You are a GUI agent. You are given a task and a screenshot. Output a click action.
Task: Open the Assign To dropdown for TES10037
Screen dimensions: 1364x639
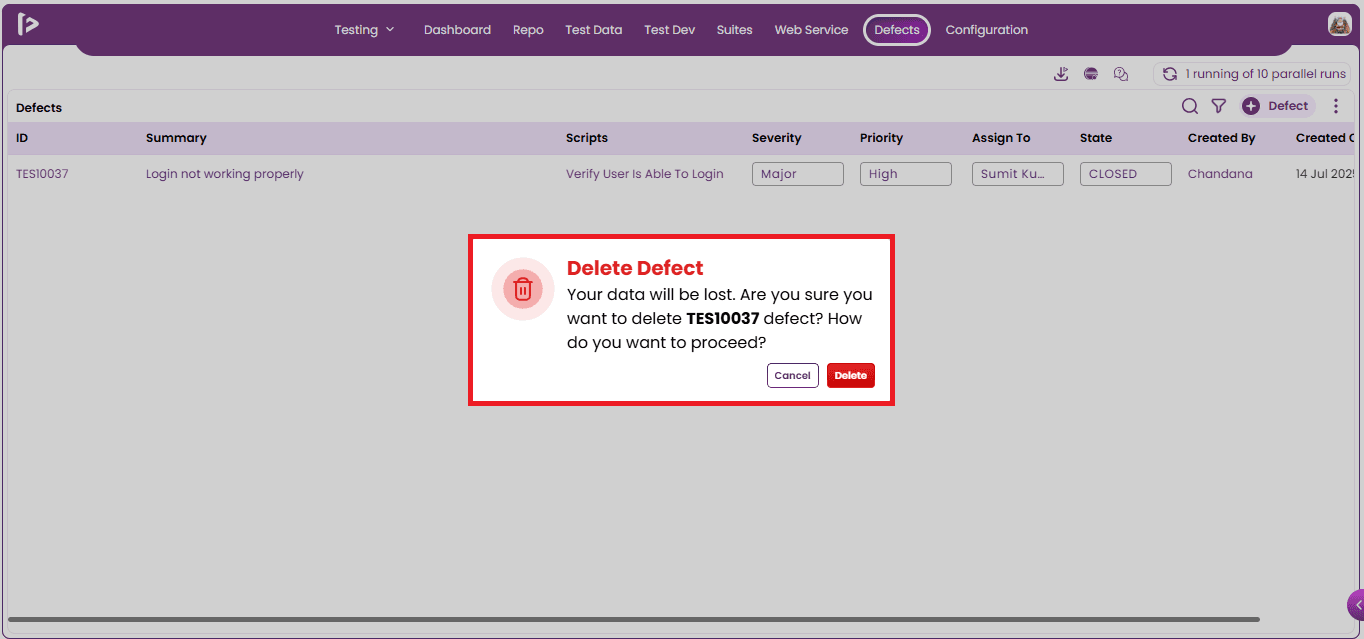pos(1018,174)
